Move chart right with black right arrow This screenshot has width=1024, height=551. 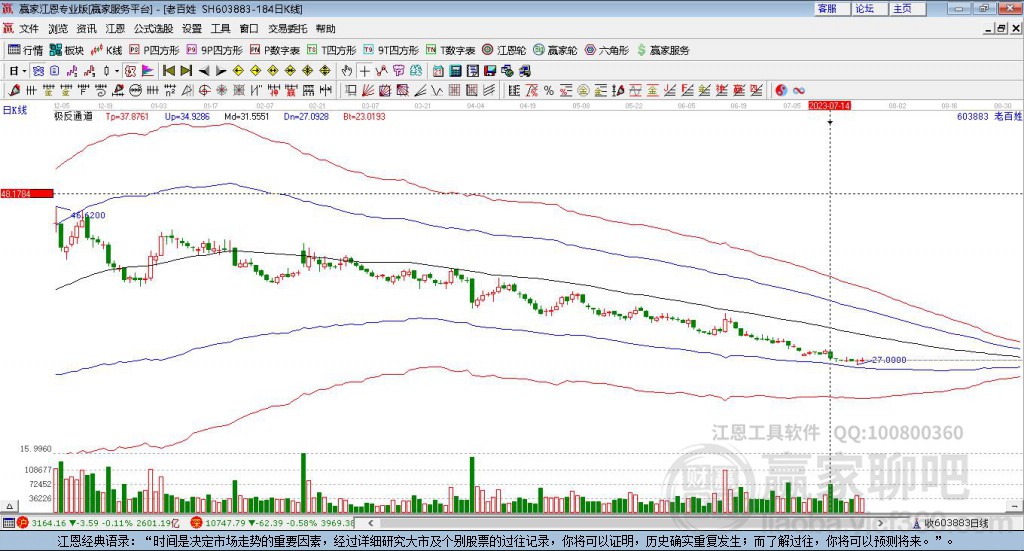[221, 71]
